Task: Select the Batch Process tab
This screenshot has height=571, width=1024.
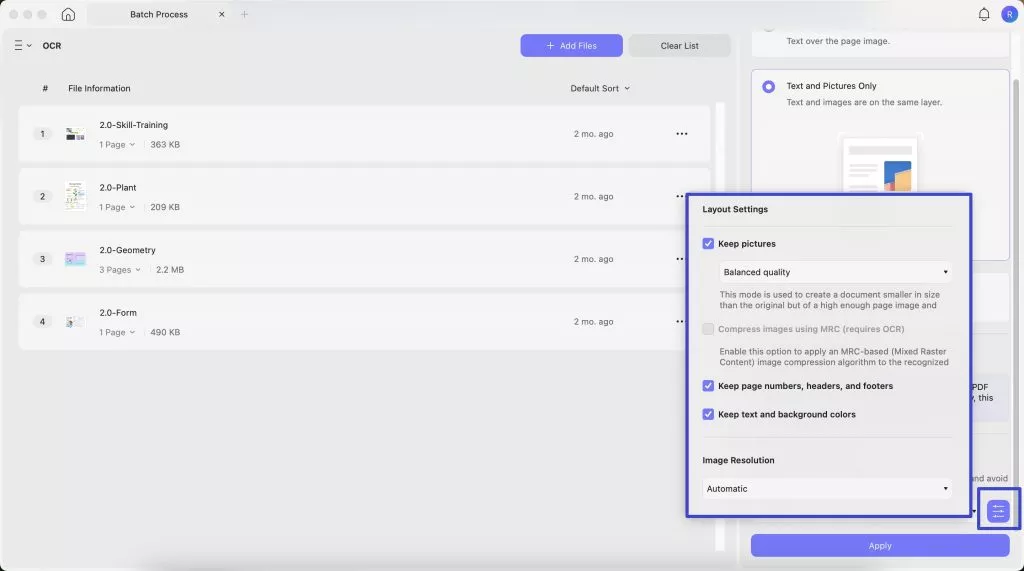Action: pos(159,14)
